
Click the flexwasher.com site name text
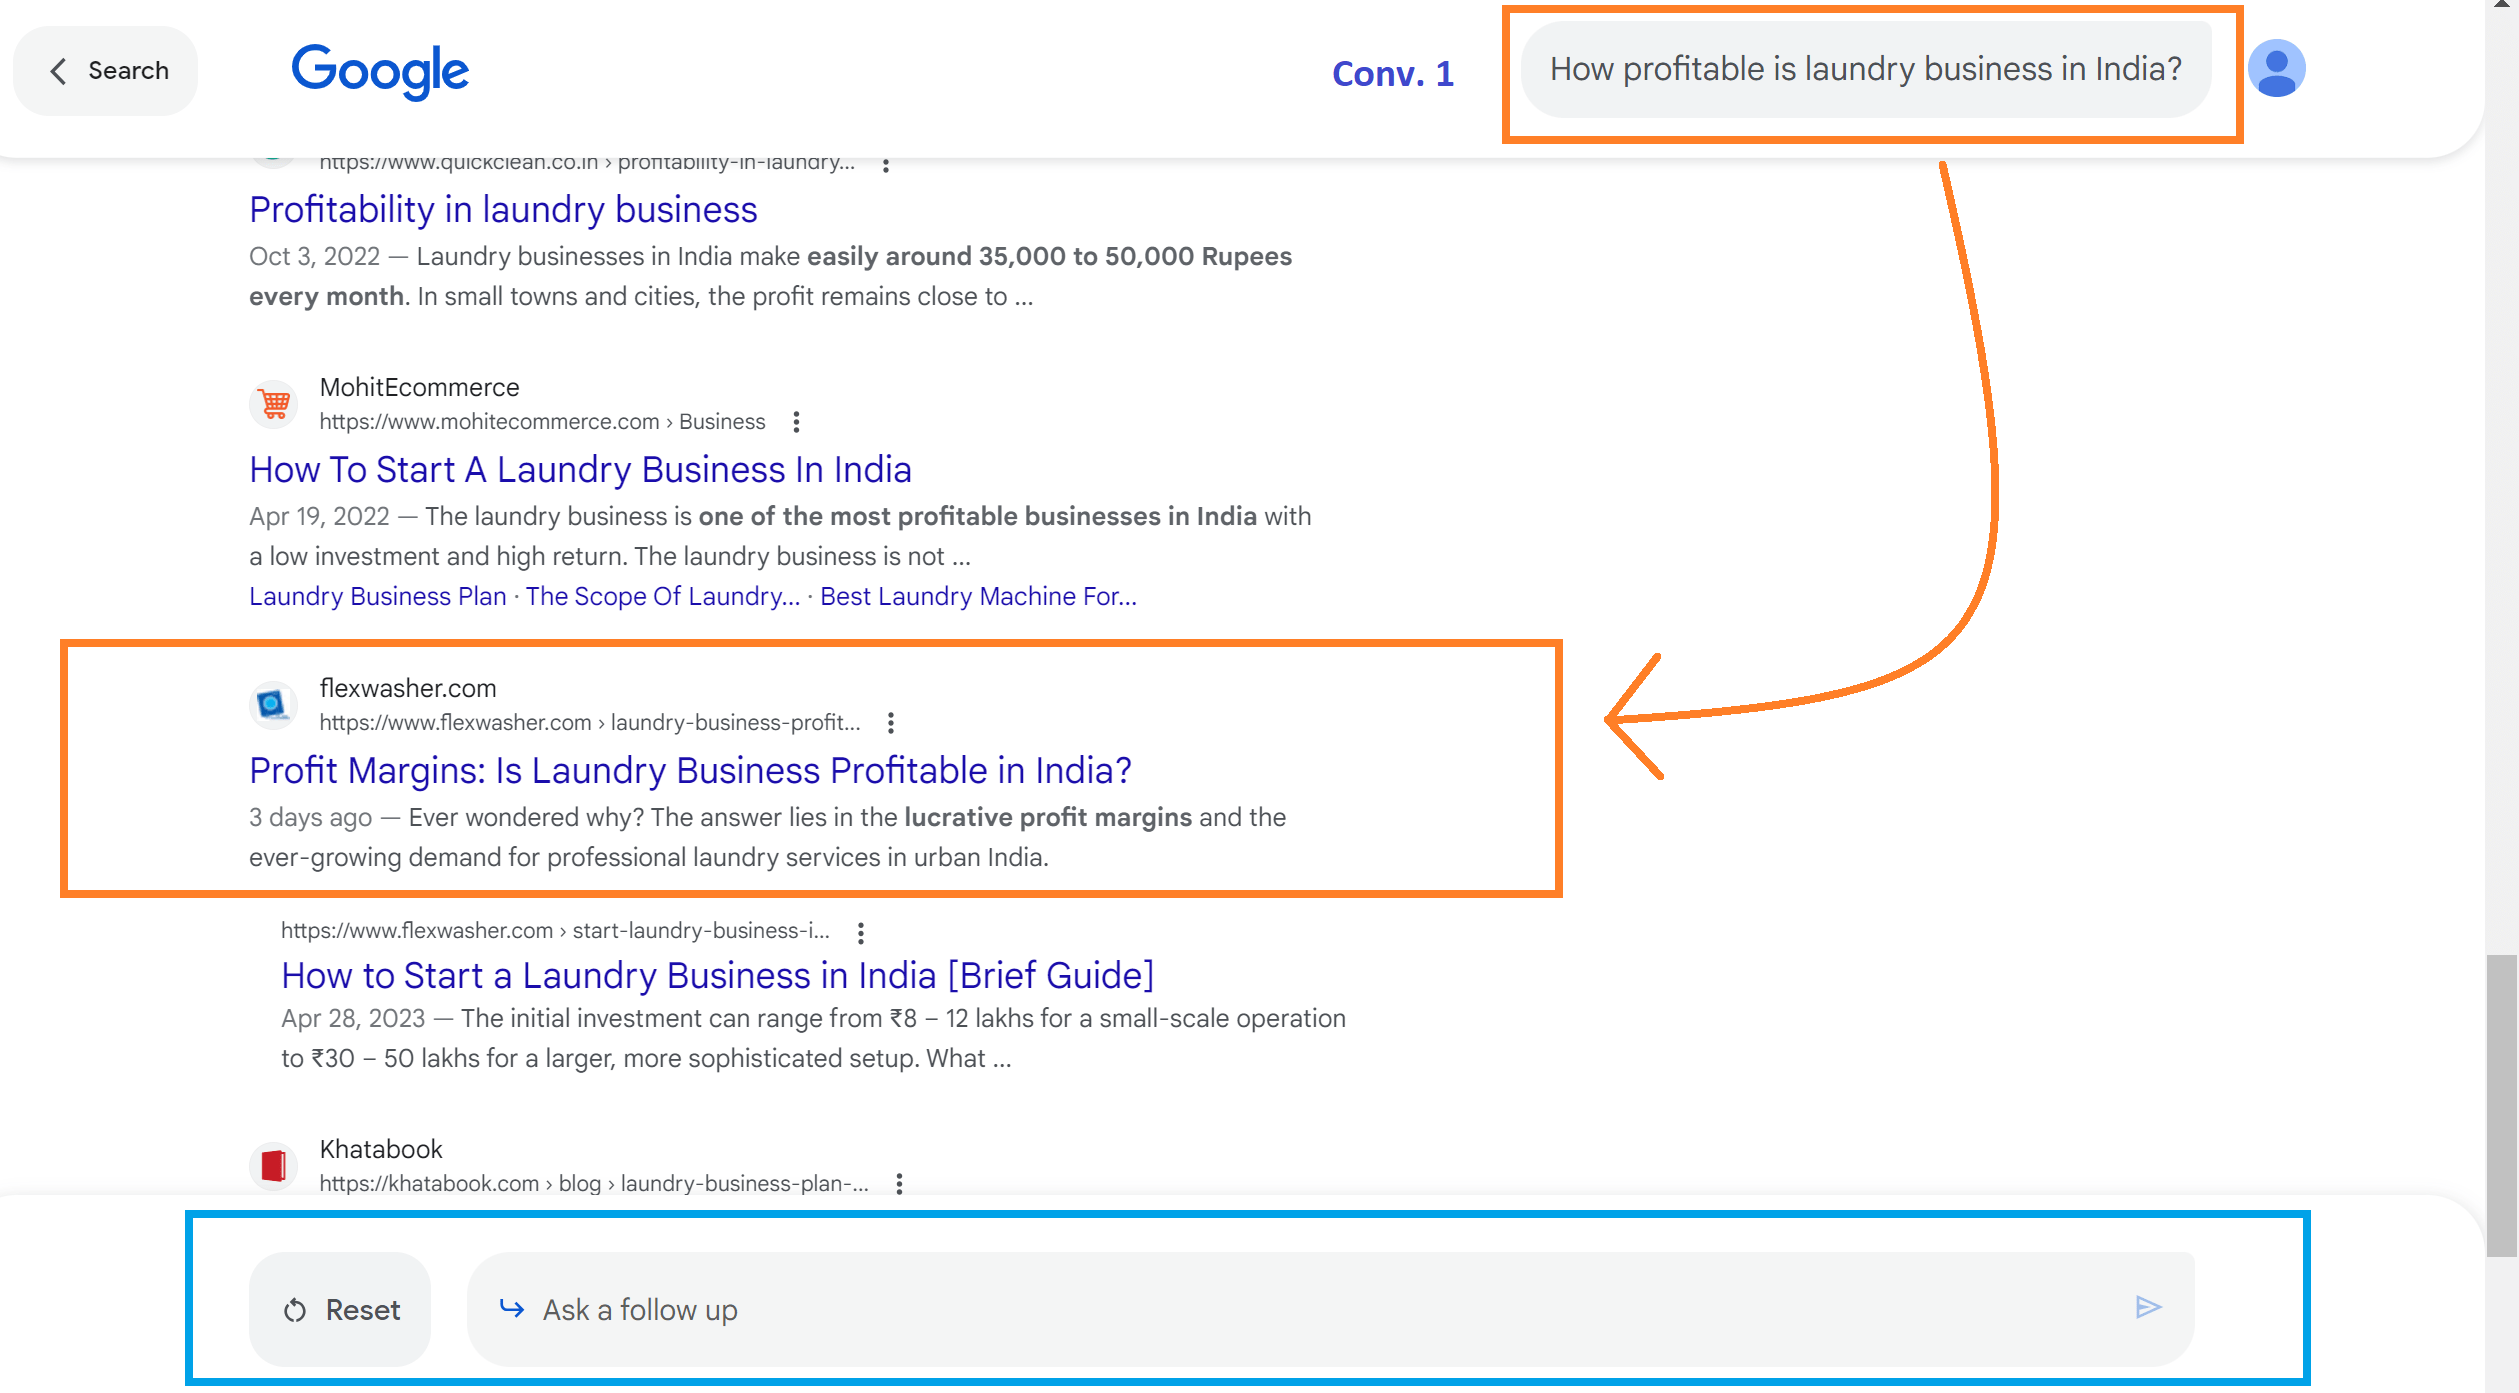coord(408,688)
